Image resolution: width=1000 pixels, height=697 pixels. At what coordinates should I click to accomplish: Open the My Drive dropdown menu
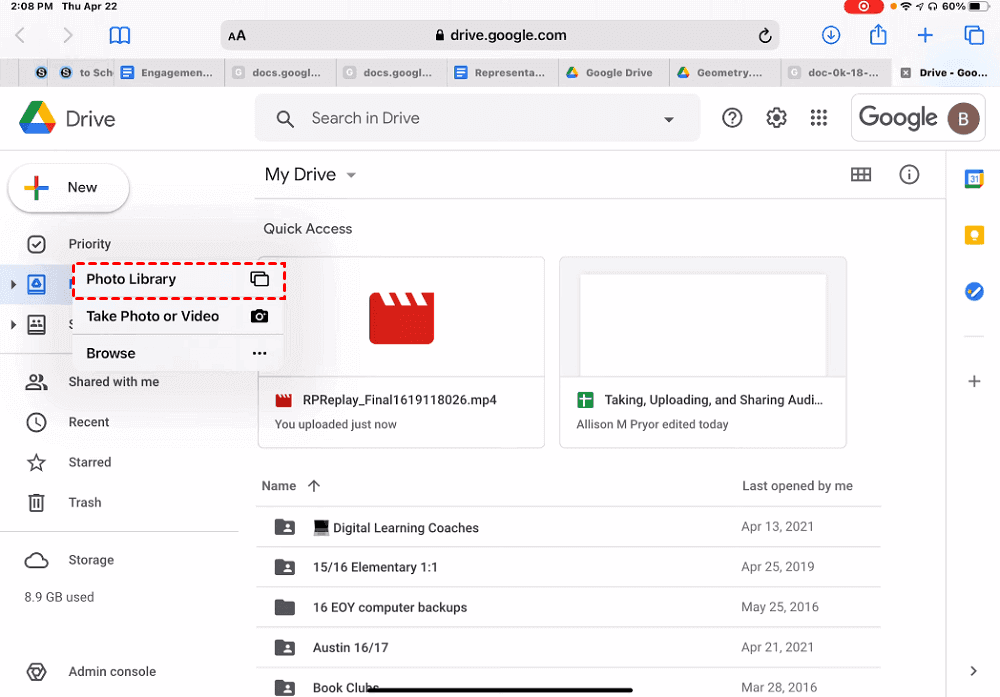click(x=351, y=176)
